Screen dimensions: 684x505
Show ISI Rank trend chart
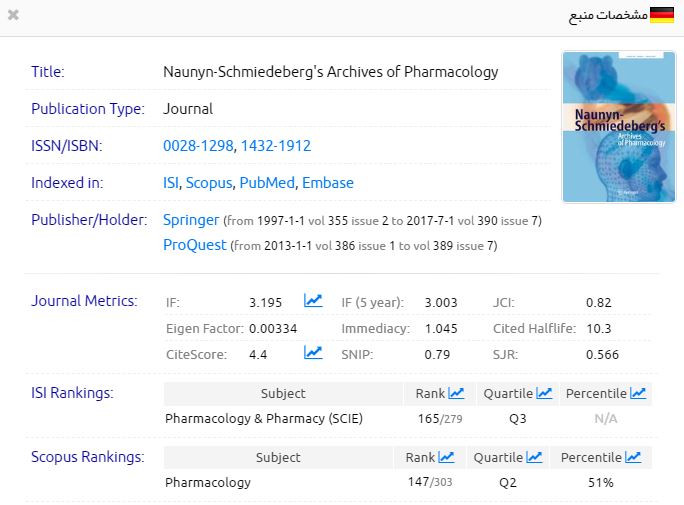click(x=456, y=393)
